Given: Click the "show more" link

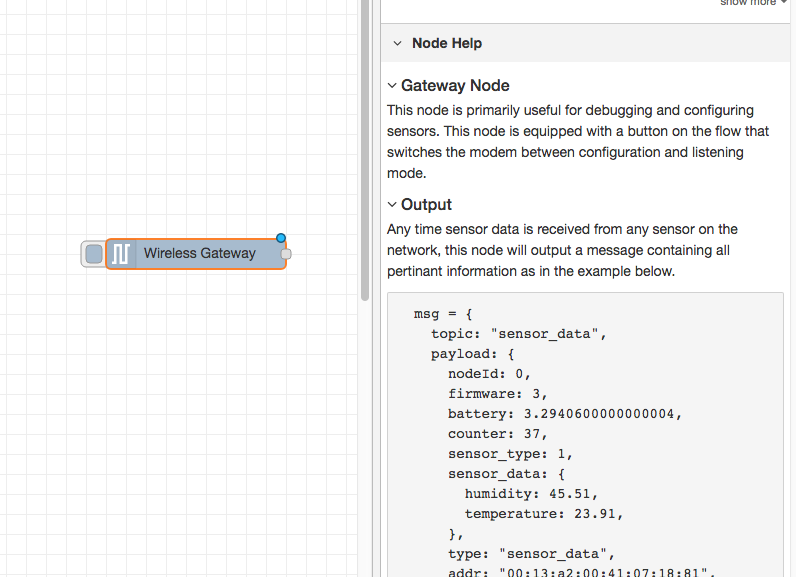Looking at the screenshot, I should (x=748, y=3).
